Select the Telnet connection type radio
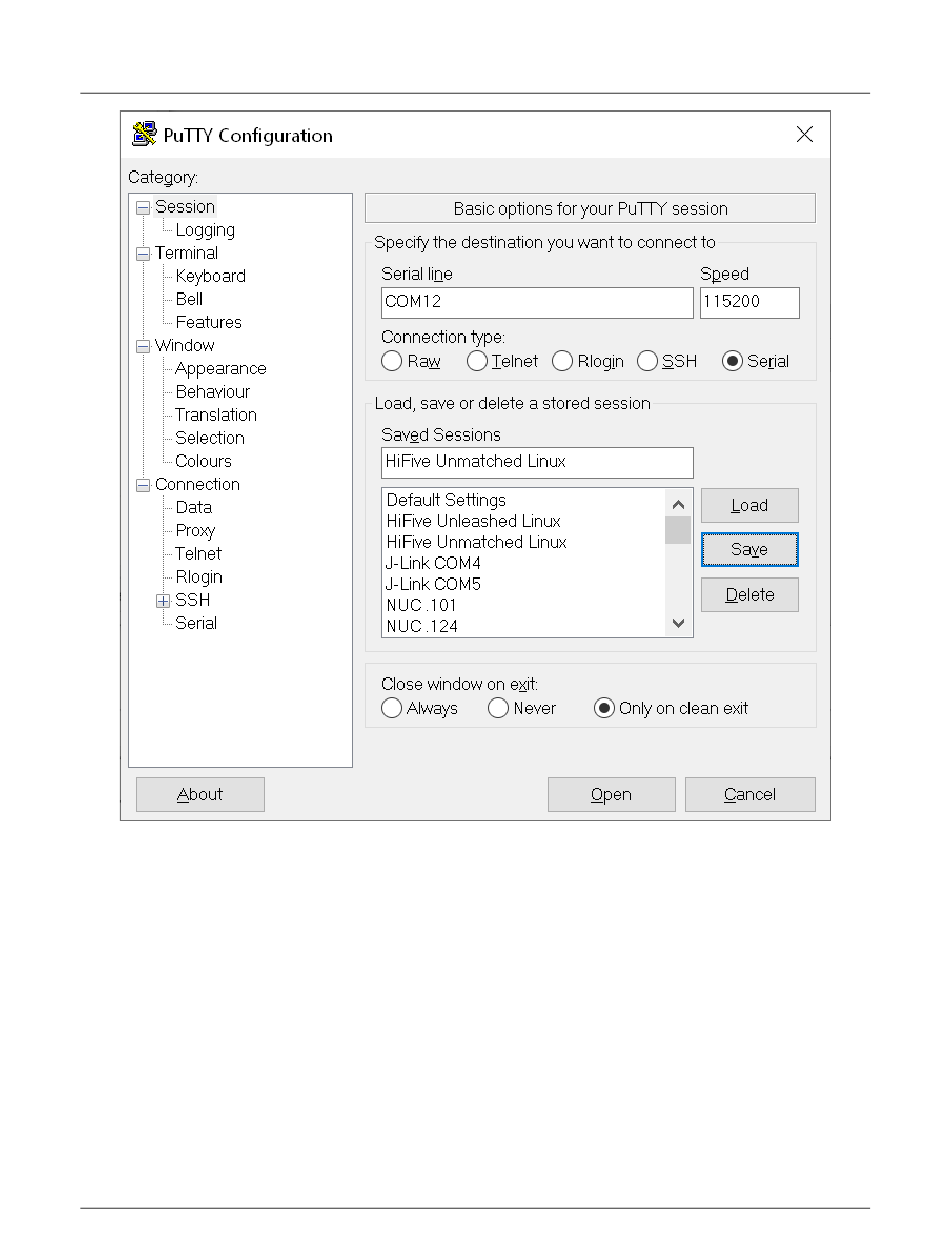The width and height of the screenshot is (950, 1254). coord(477,361)
